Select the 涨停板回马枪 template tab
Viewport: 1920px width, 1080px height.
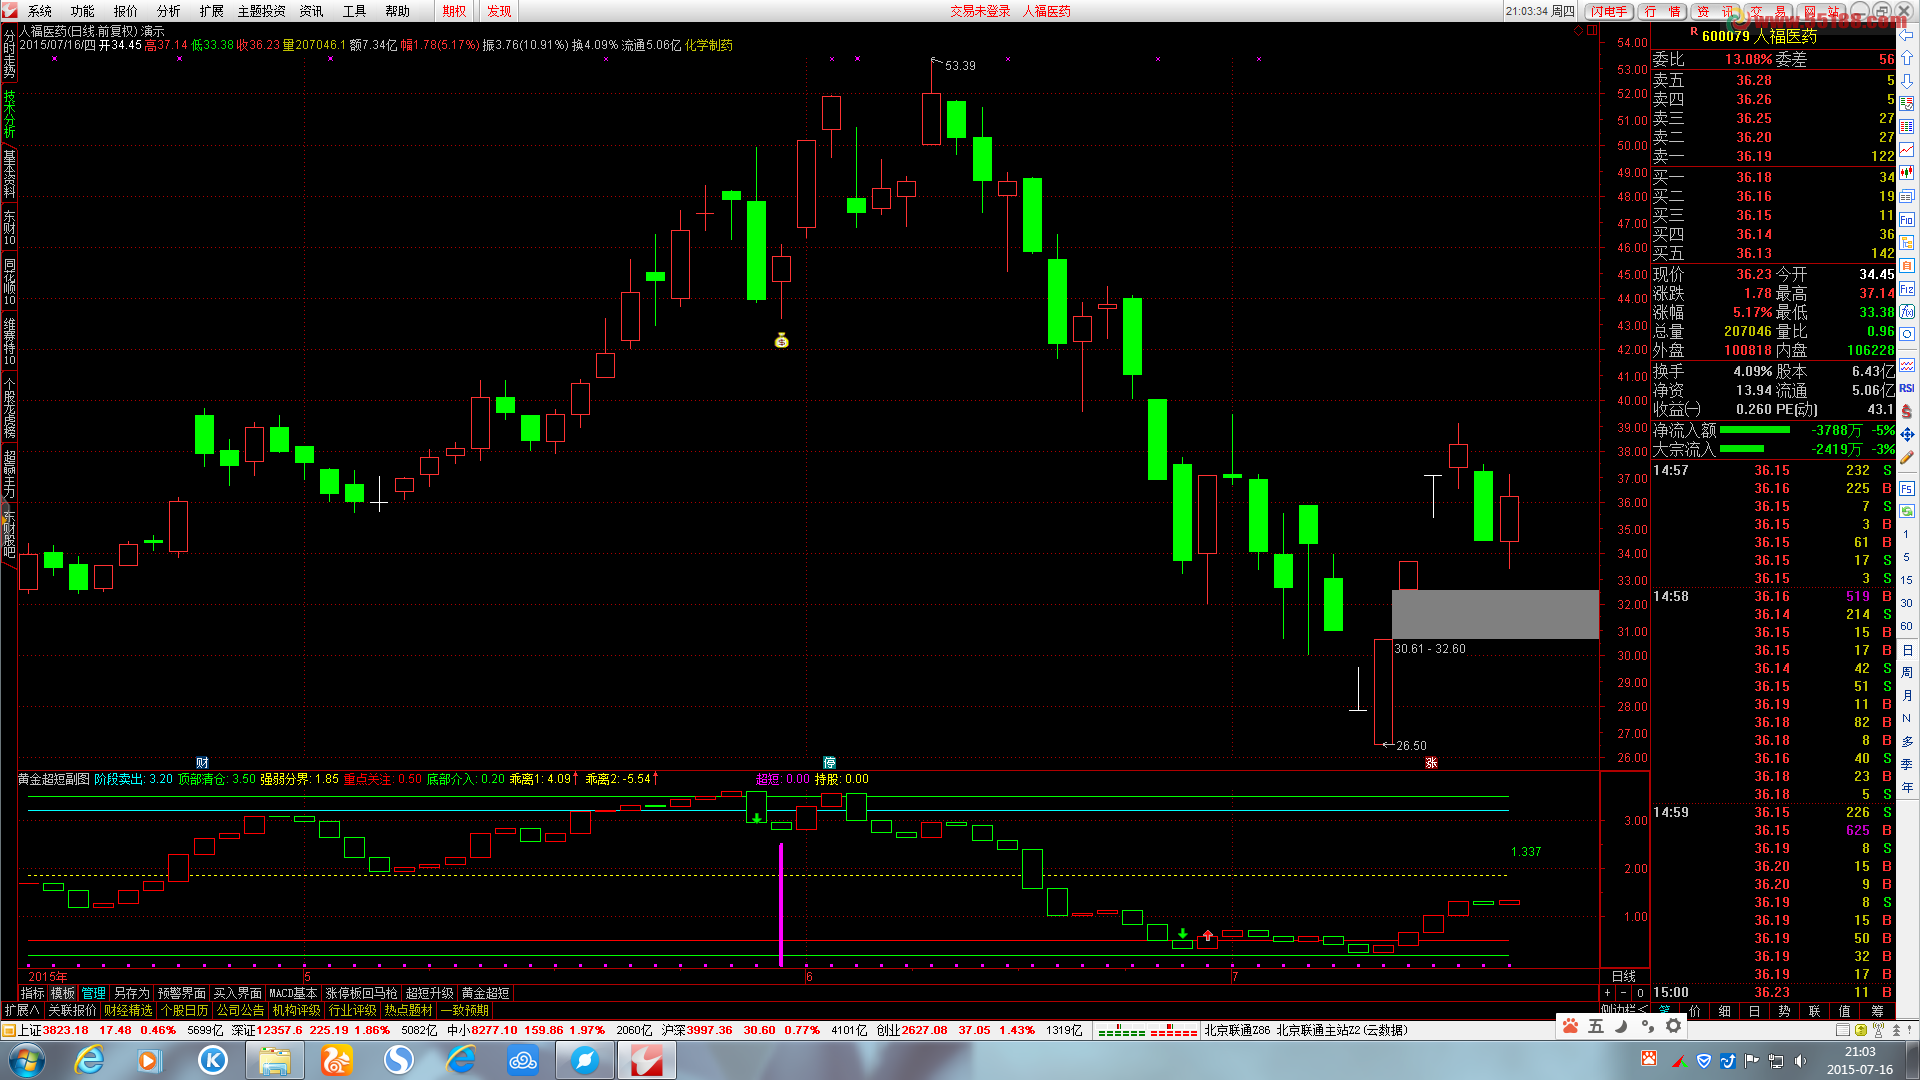(x=361, y=993)
